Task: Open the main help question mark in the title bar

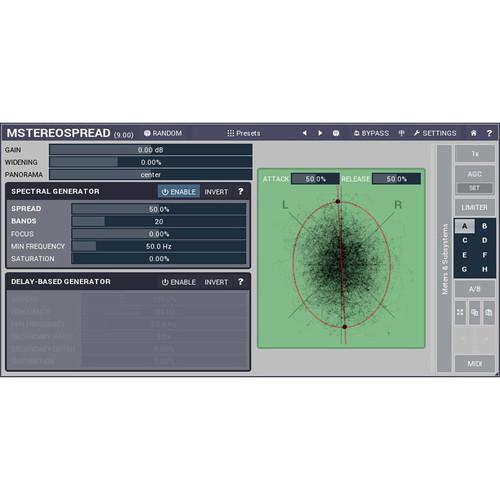Action: (x=489, y=133)
